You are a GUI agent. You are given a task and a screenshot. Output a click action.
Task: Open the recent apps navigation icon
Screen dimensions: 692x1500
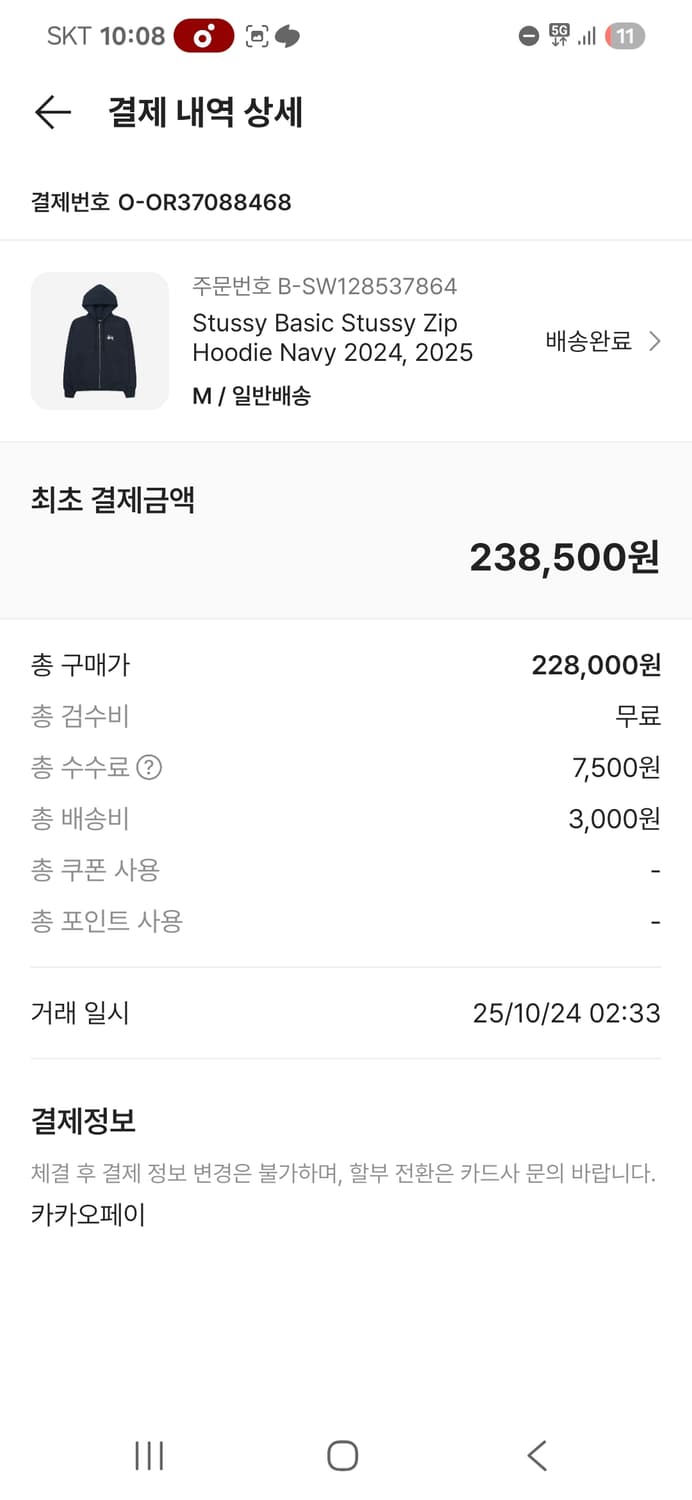pos(147,1456)
